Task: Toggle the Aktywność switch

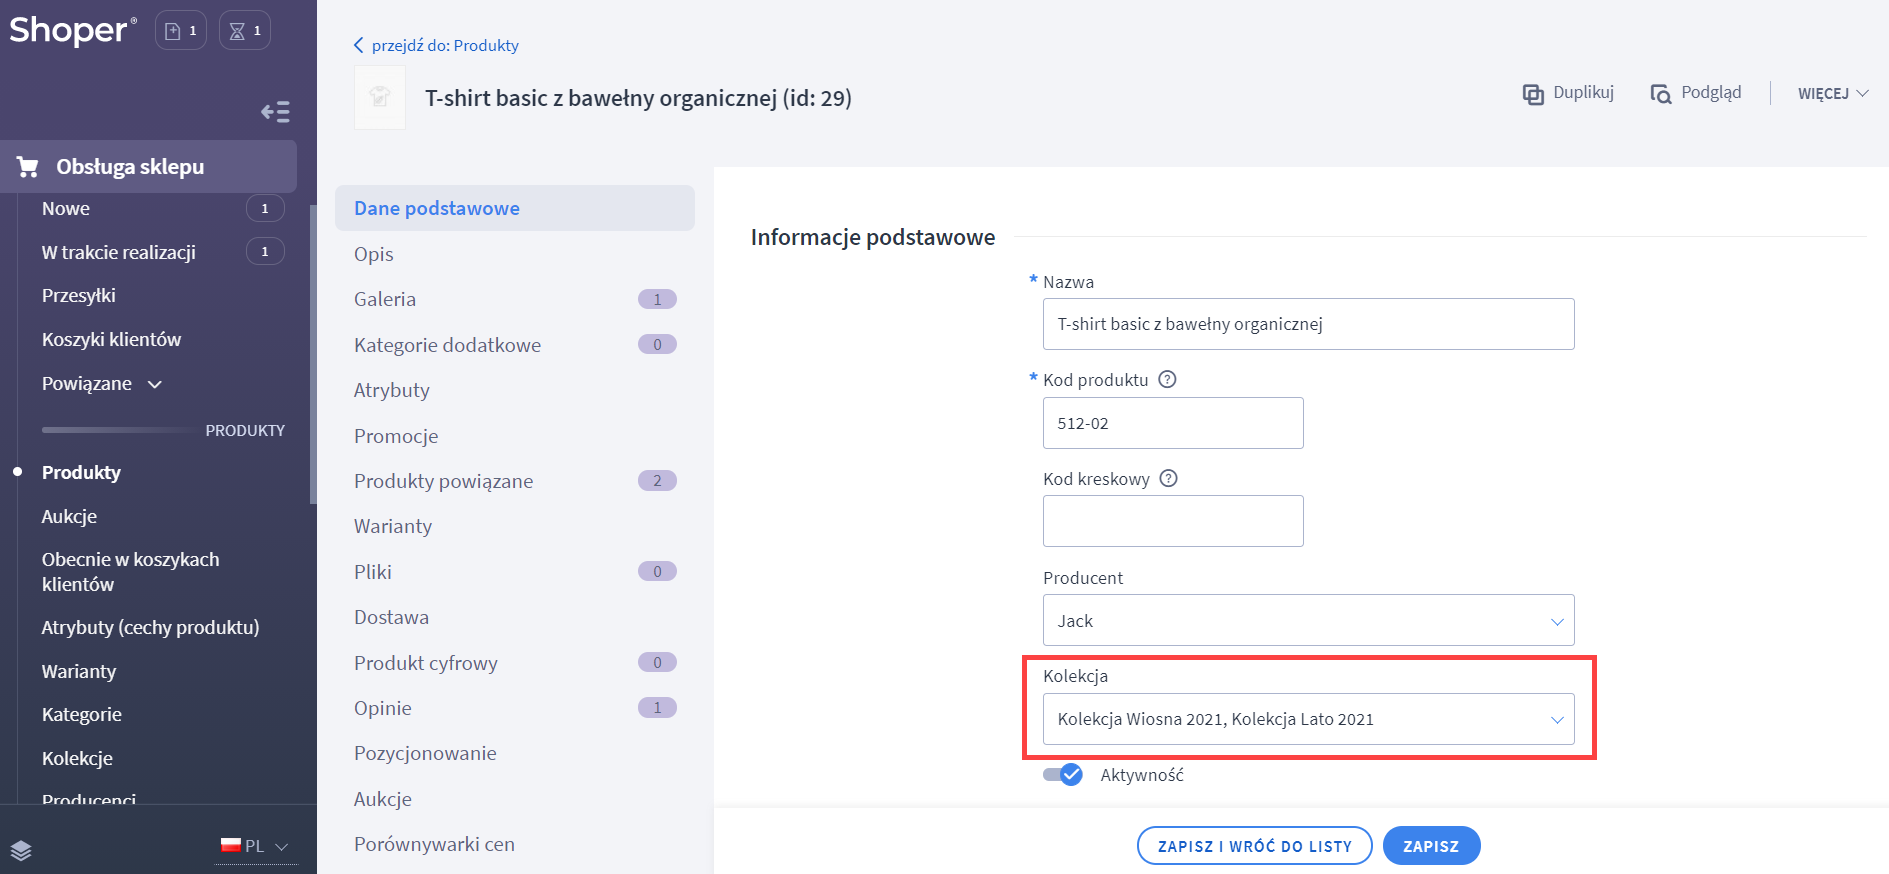Action: (1062, 775)
